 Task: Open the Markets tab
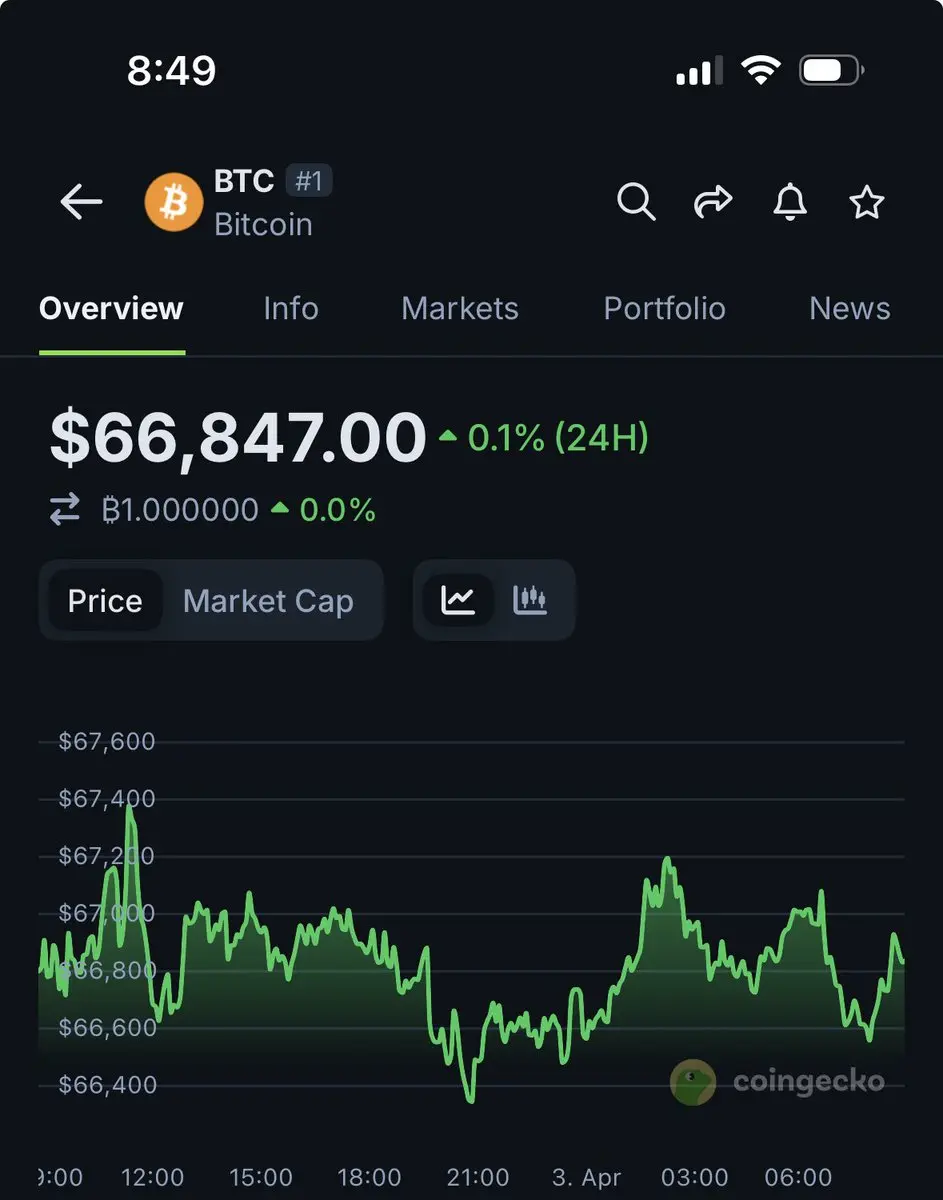[460, 308]
